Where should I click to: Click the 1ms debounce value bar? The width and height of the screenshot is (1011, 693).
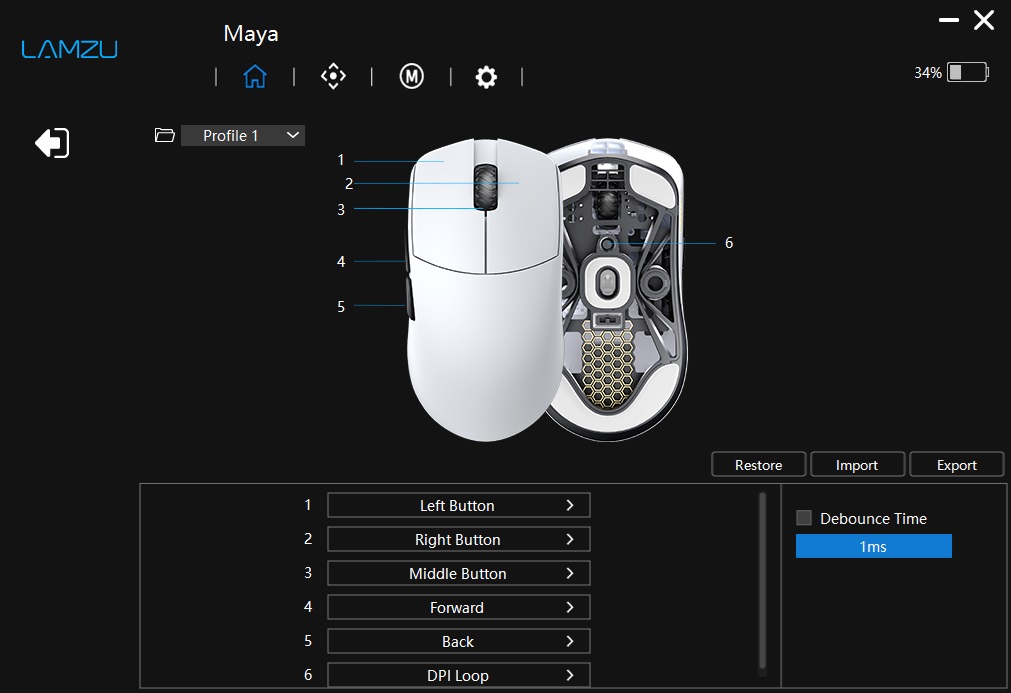coord(874,546)
